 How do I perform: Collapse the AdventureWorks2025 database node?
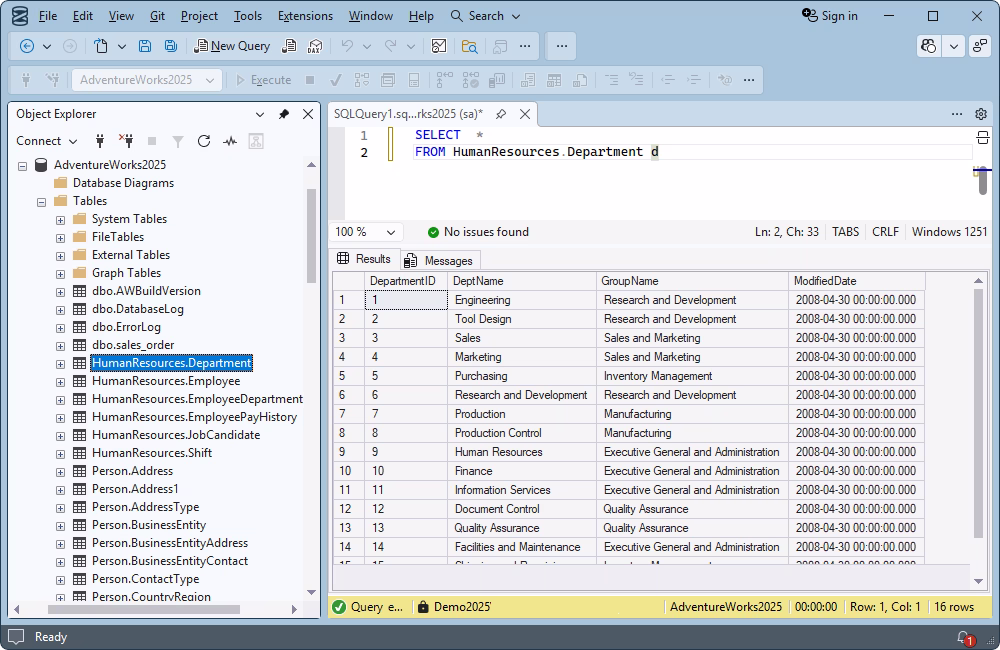(22, 166)
